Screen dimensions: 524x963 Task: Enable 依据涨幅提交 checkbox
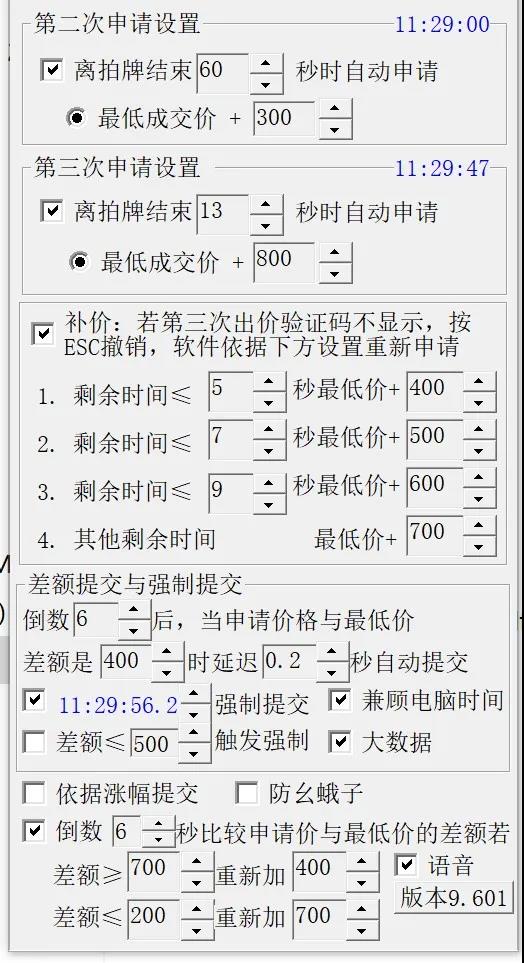(33, 793)
